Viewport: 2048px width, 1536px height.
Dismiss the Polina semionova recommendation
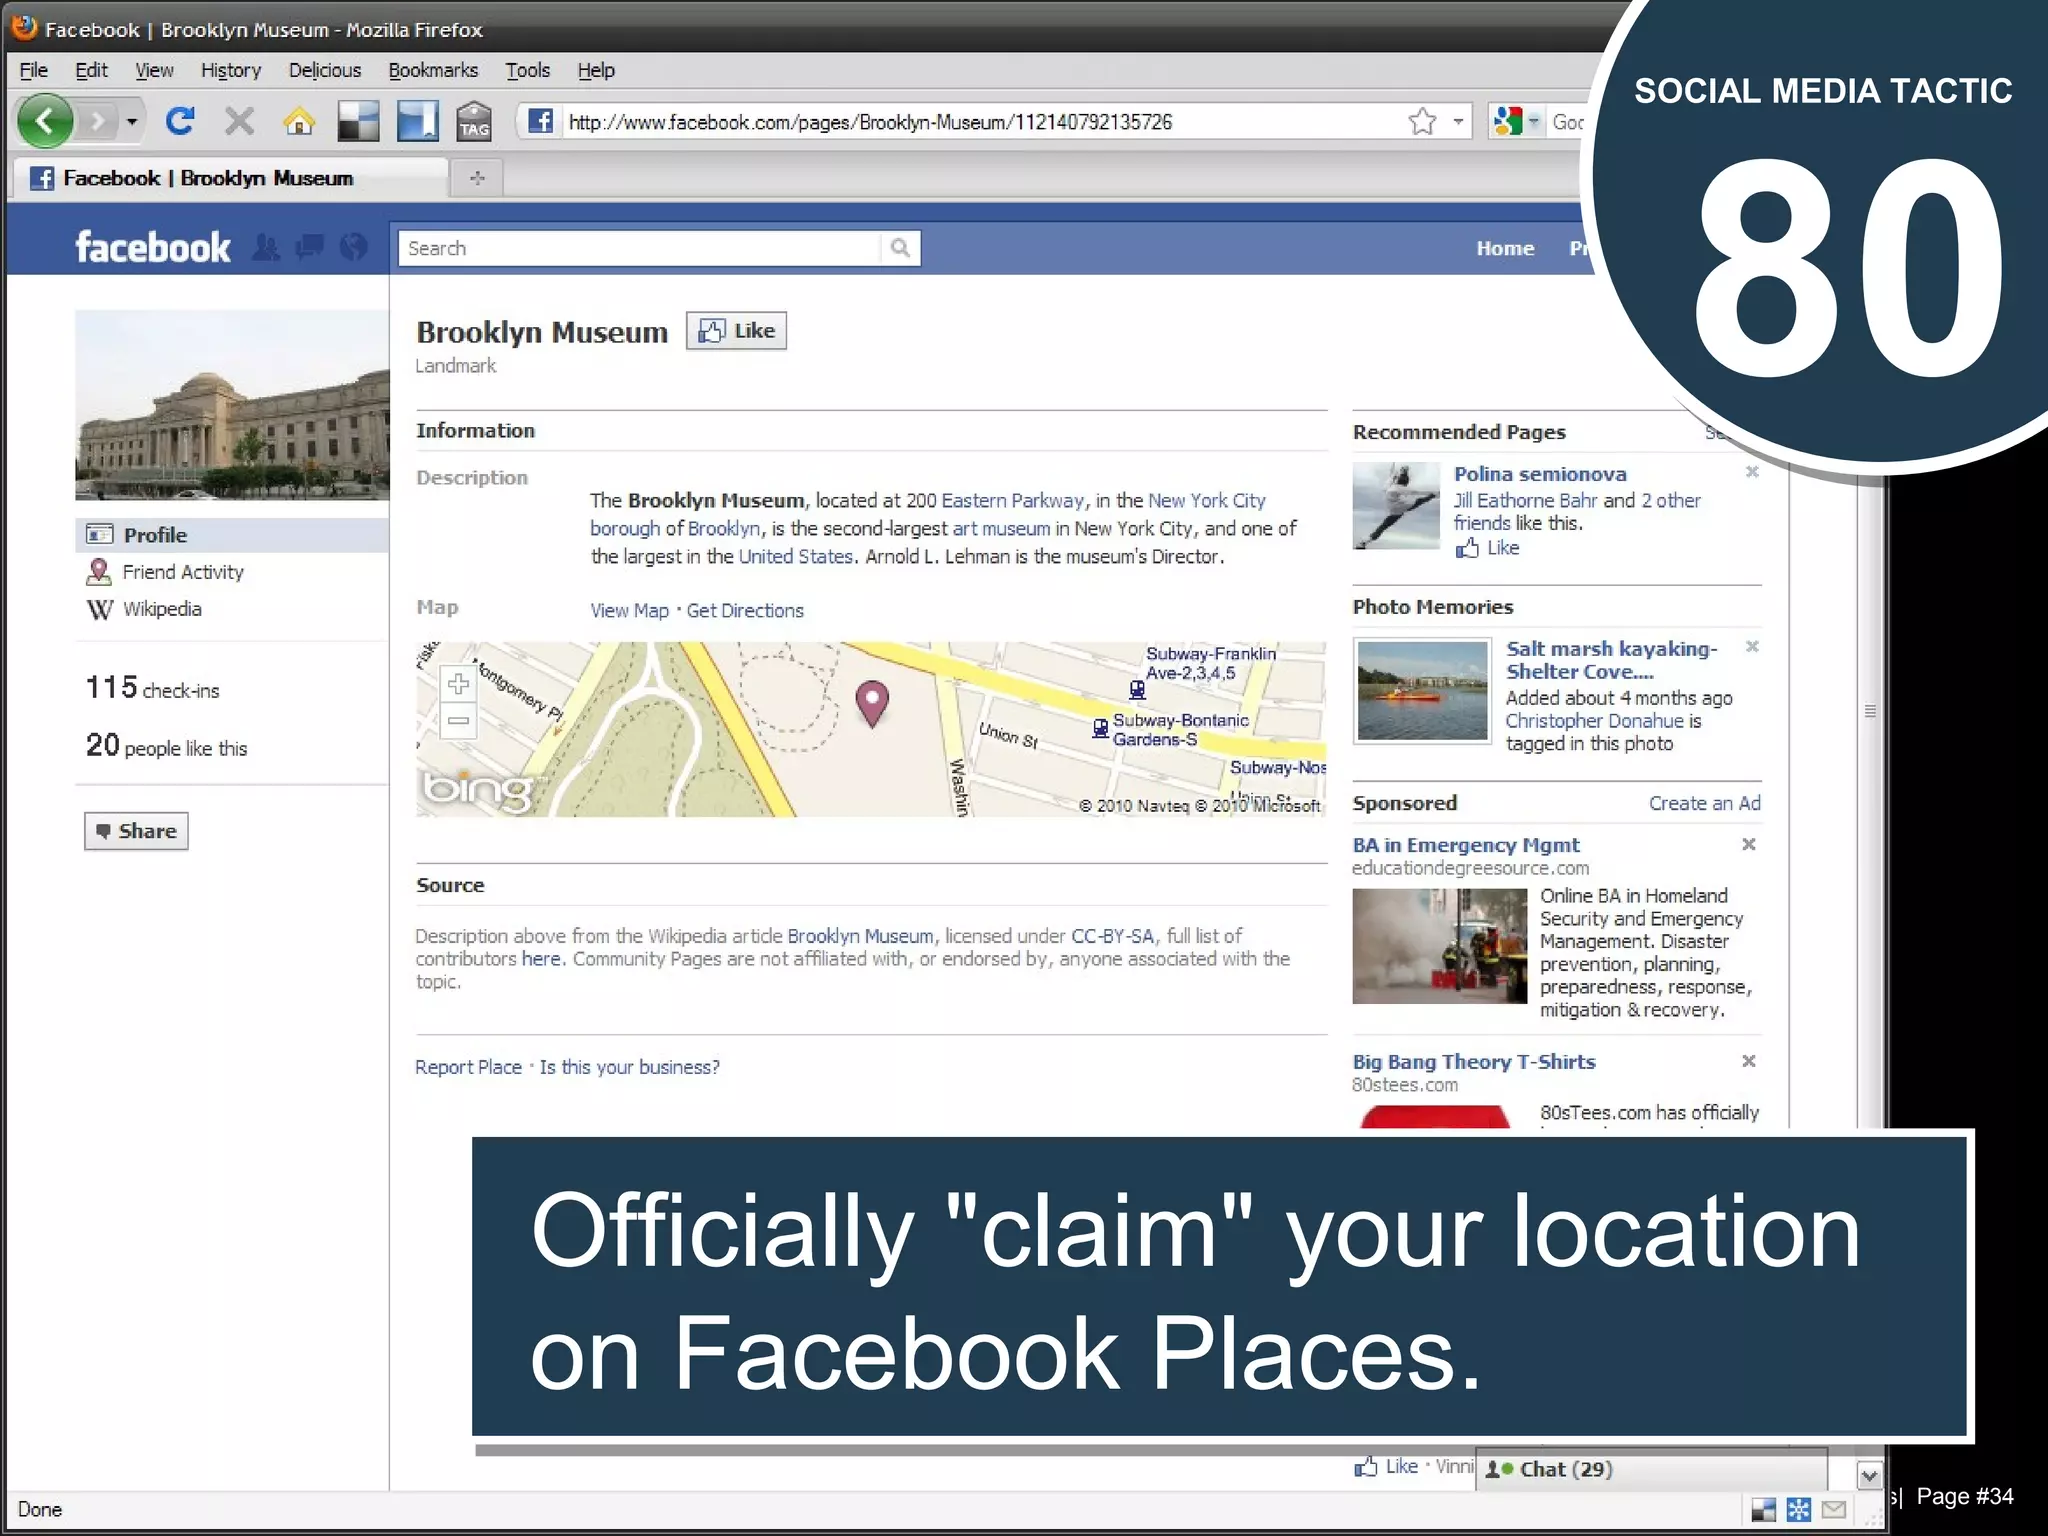(x=1752, y=471)
